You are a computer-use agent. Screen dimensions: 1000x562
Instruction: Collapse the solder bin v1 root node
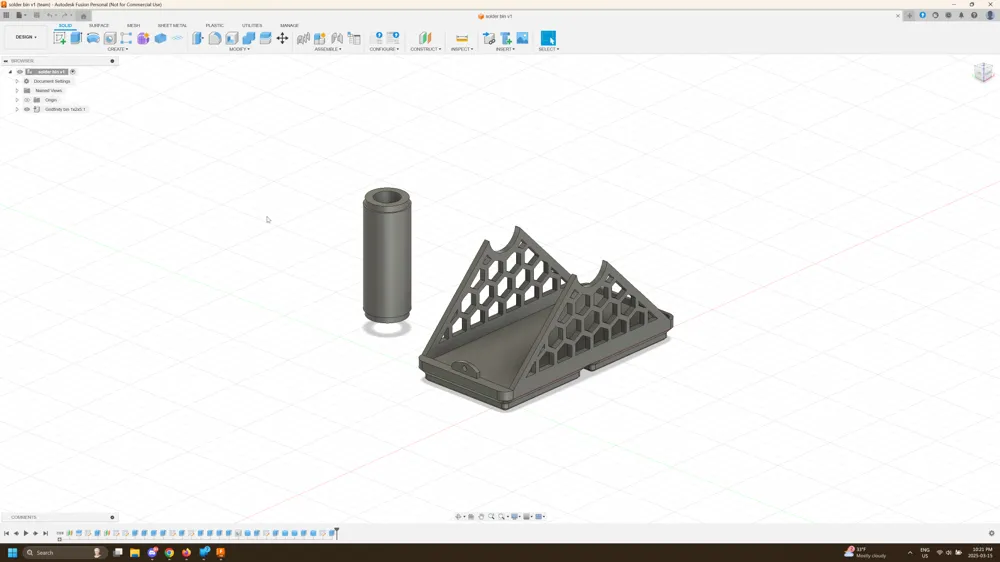[10, 72]
